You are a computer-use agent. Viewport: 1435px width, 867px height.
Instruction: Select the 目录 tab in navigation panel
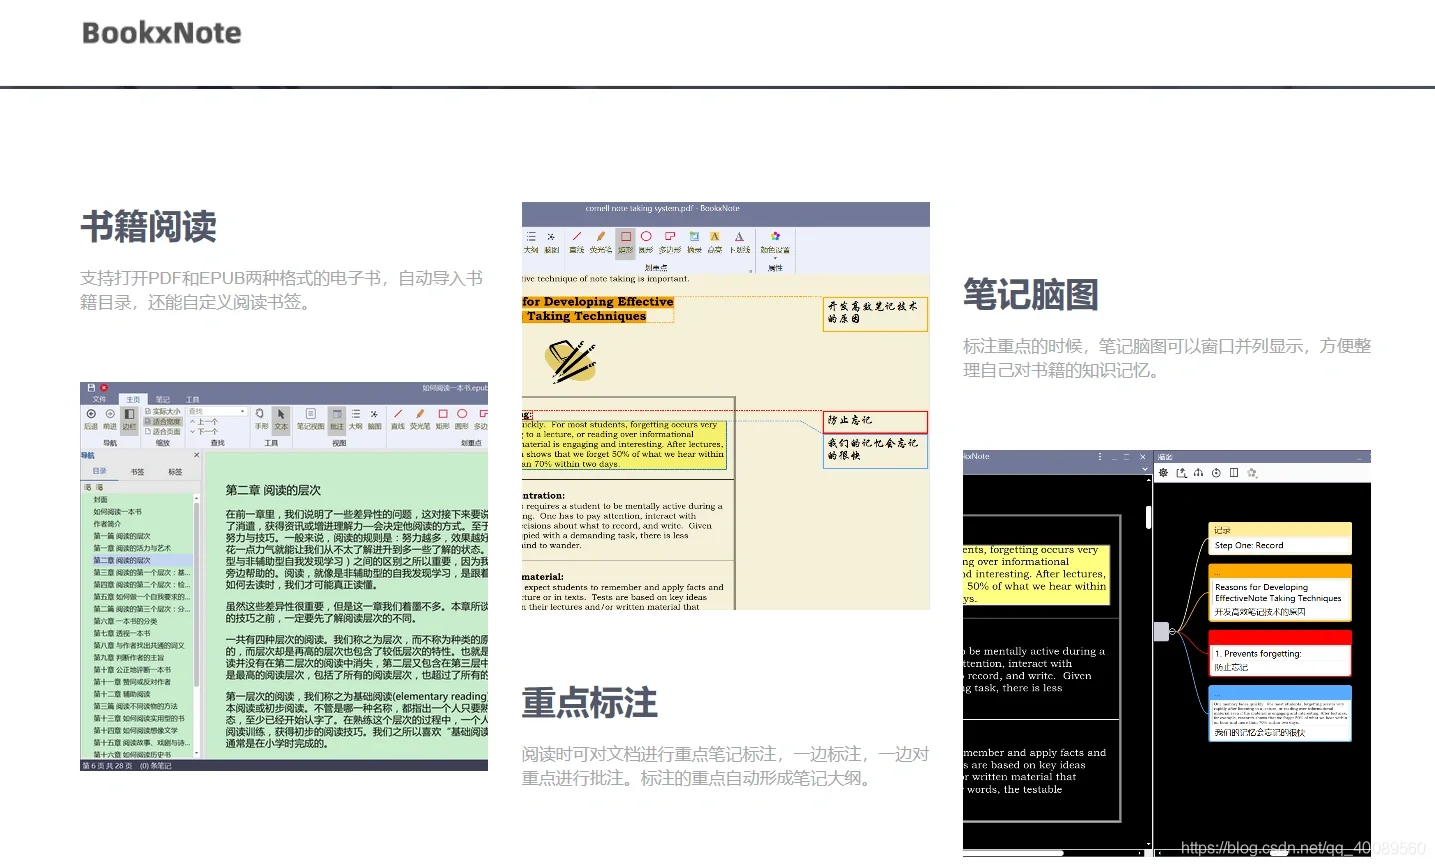pos(100,471)
